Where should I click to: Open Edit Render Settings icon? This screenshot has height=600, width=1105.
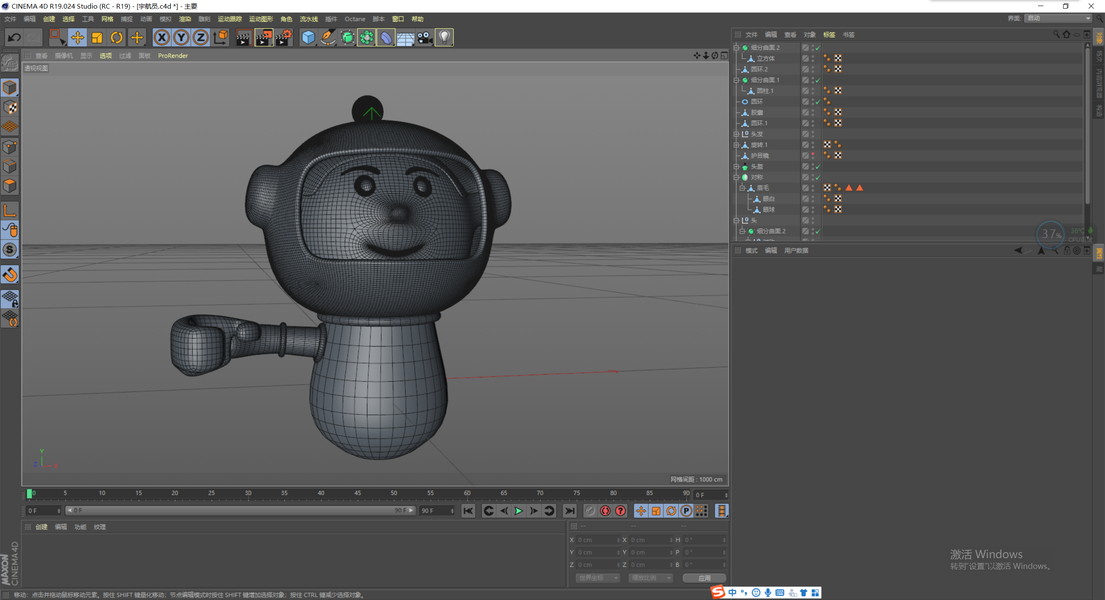[x=283, y=38]
